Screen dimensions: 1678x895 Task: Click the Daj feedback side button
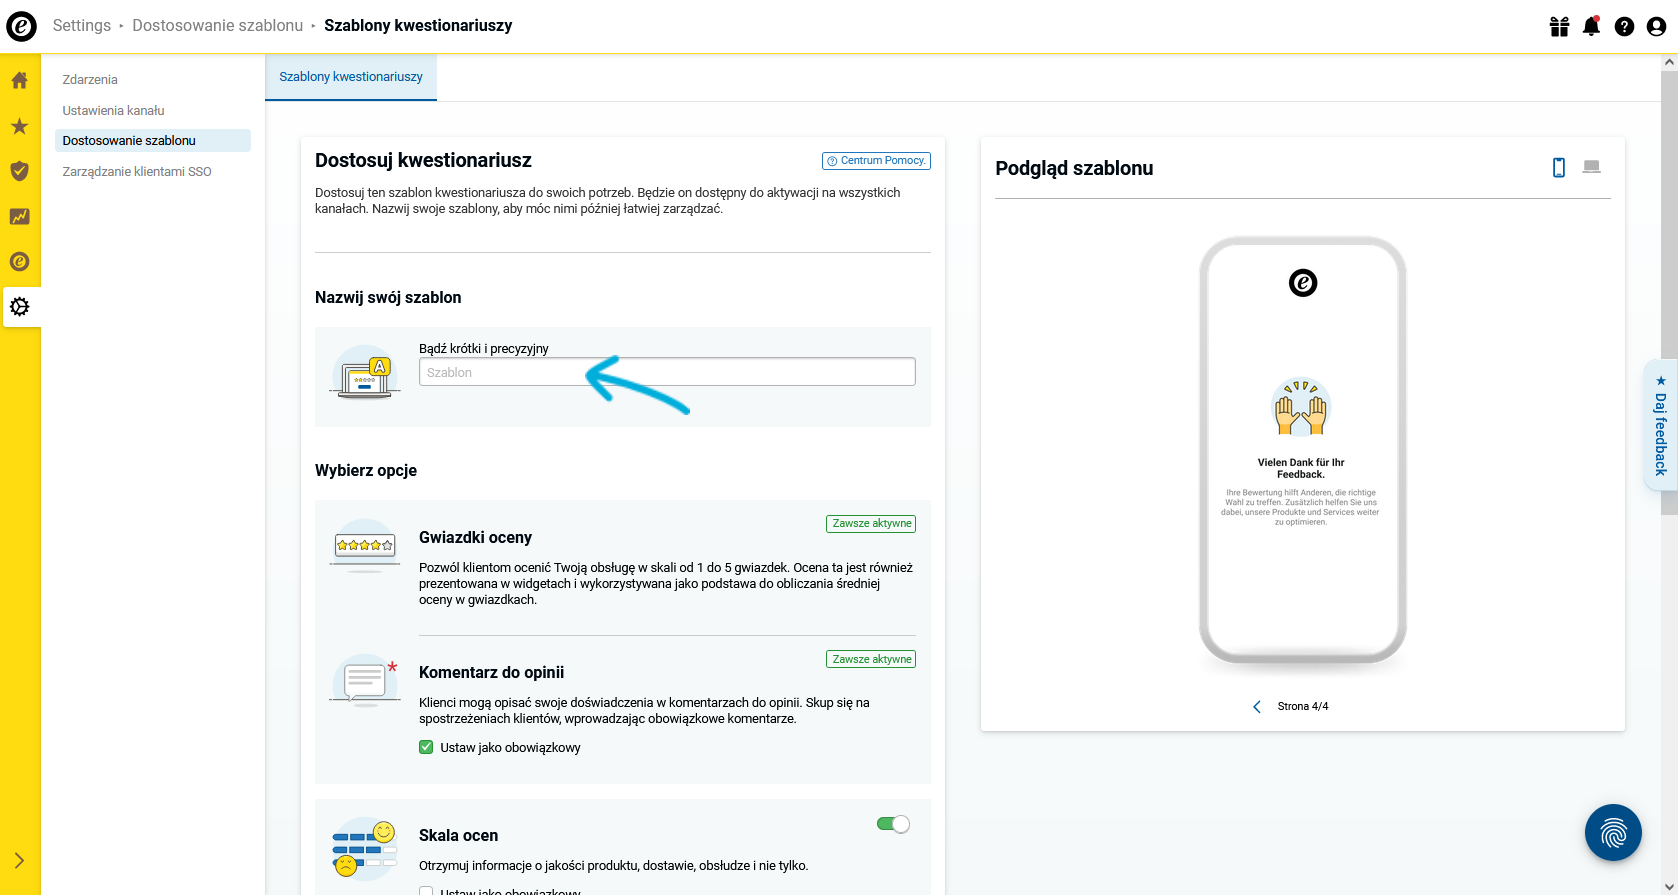click(x=1660, y=425)
